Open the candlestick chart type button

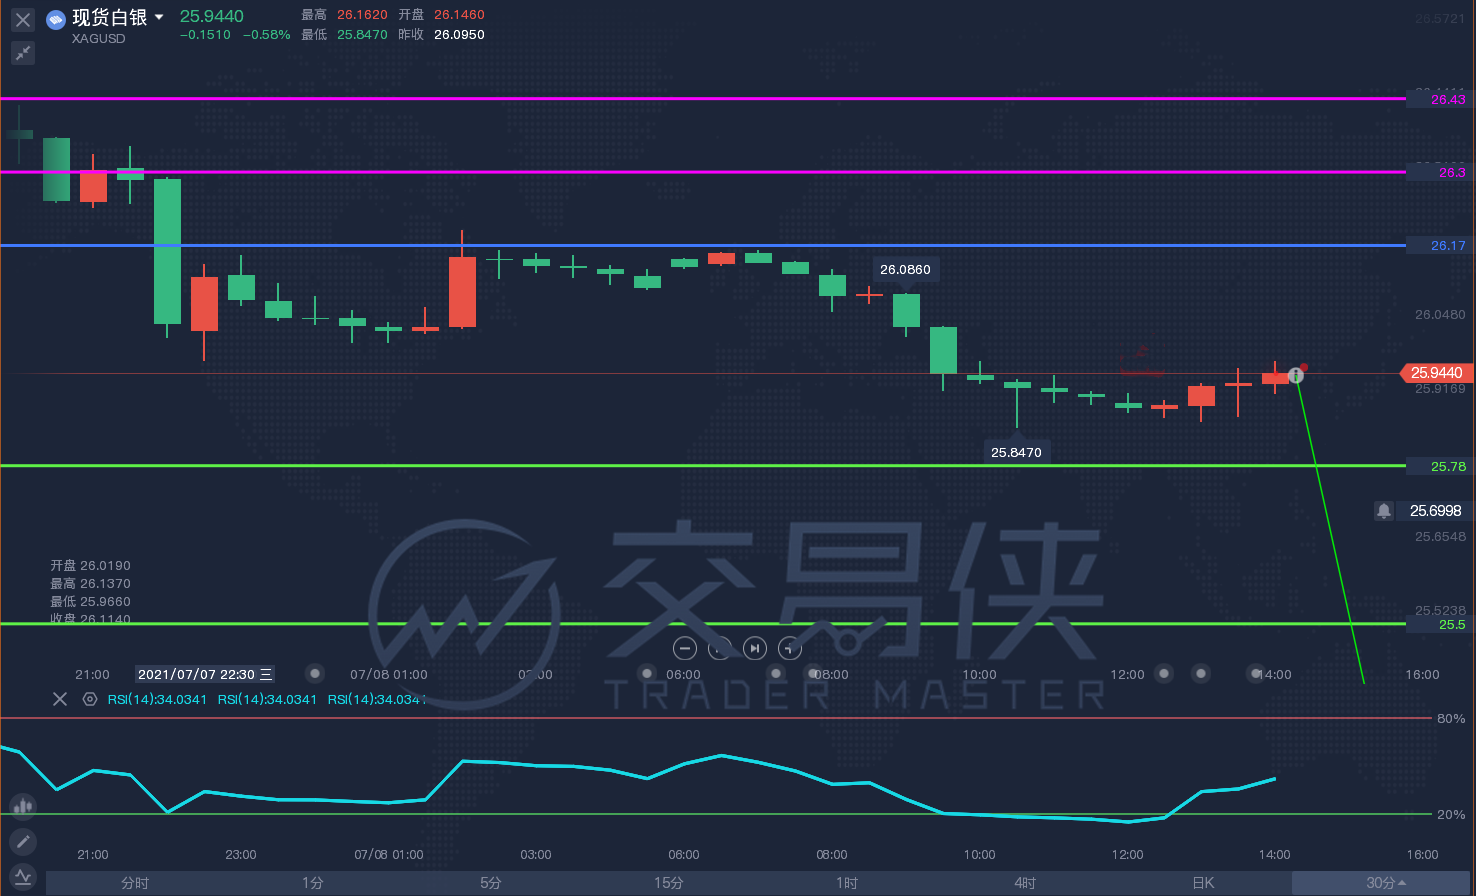coord(23,805)
